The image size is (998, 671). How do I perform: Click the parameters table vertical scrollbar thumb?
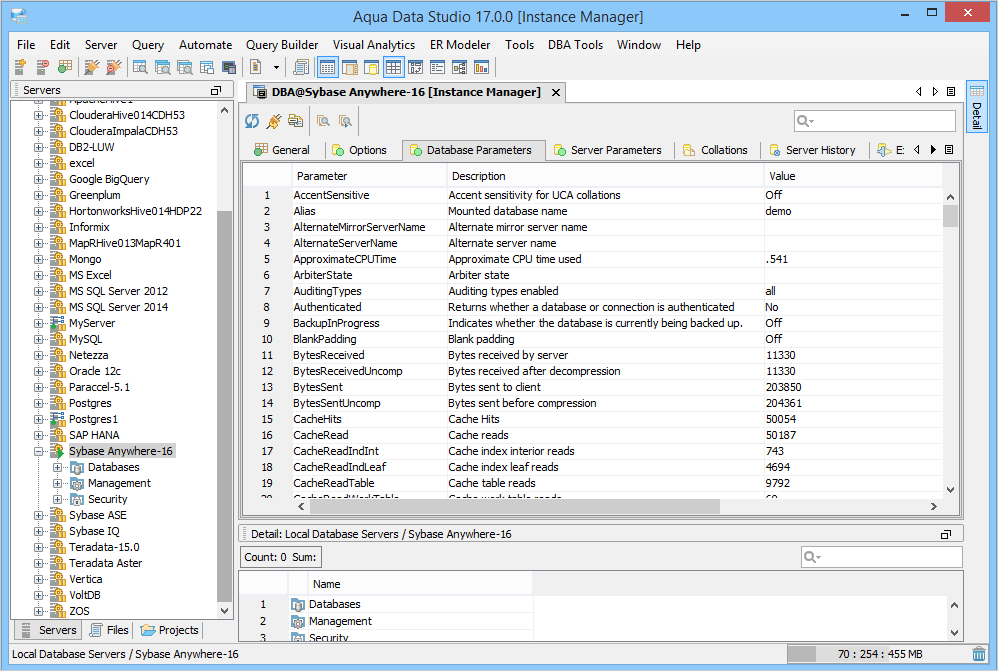(950, 216)
